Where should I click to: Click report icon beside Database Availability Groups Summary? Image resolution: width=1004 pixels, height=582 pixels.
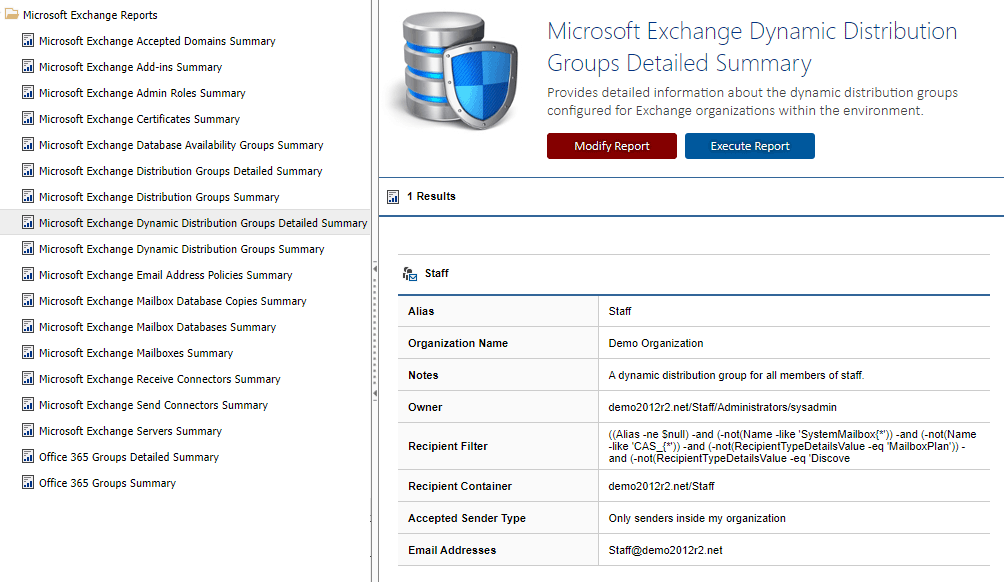click(x=28, y=144)
